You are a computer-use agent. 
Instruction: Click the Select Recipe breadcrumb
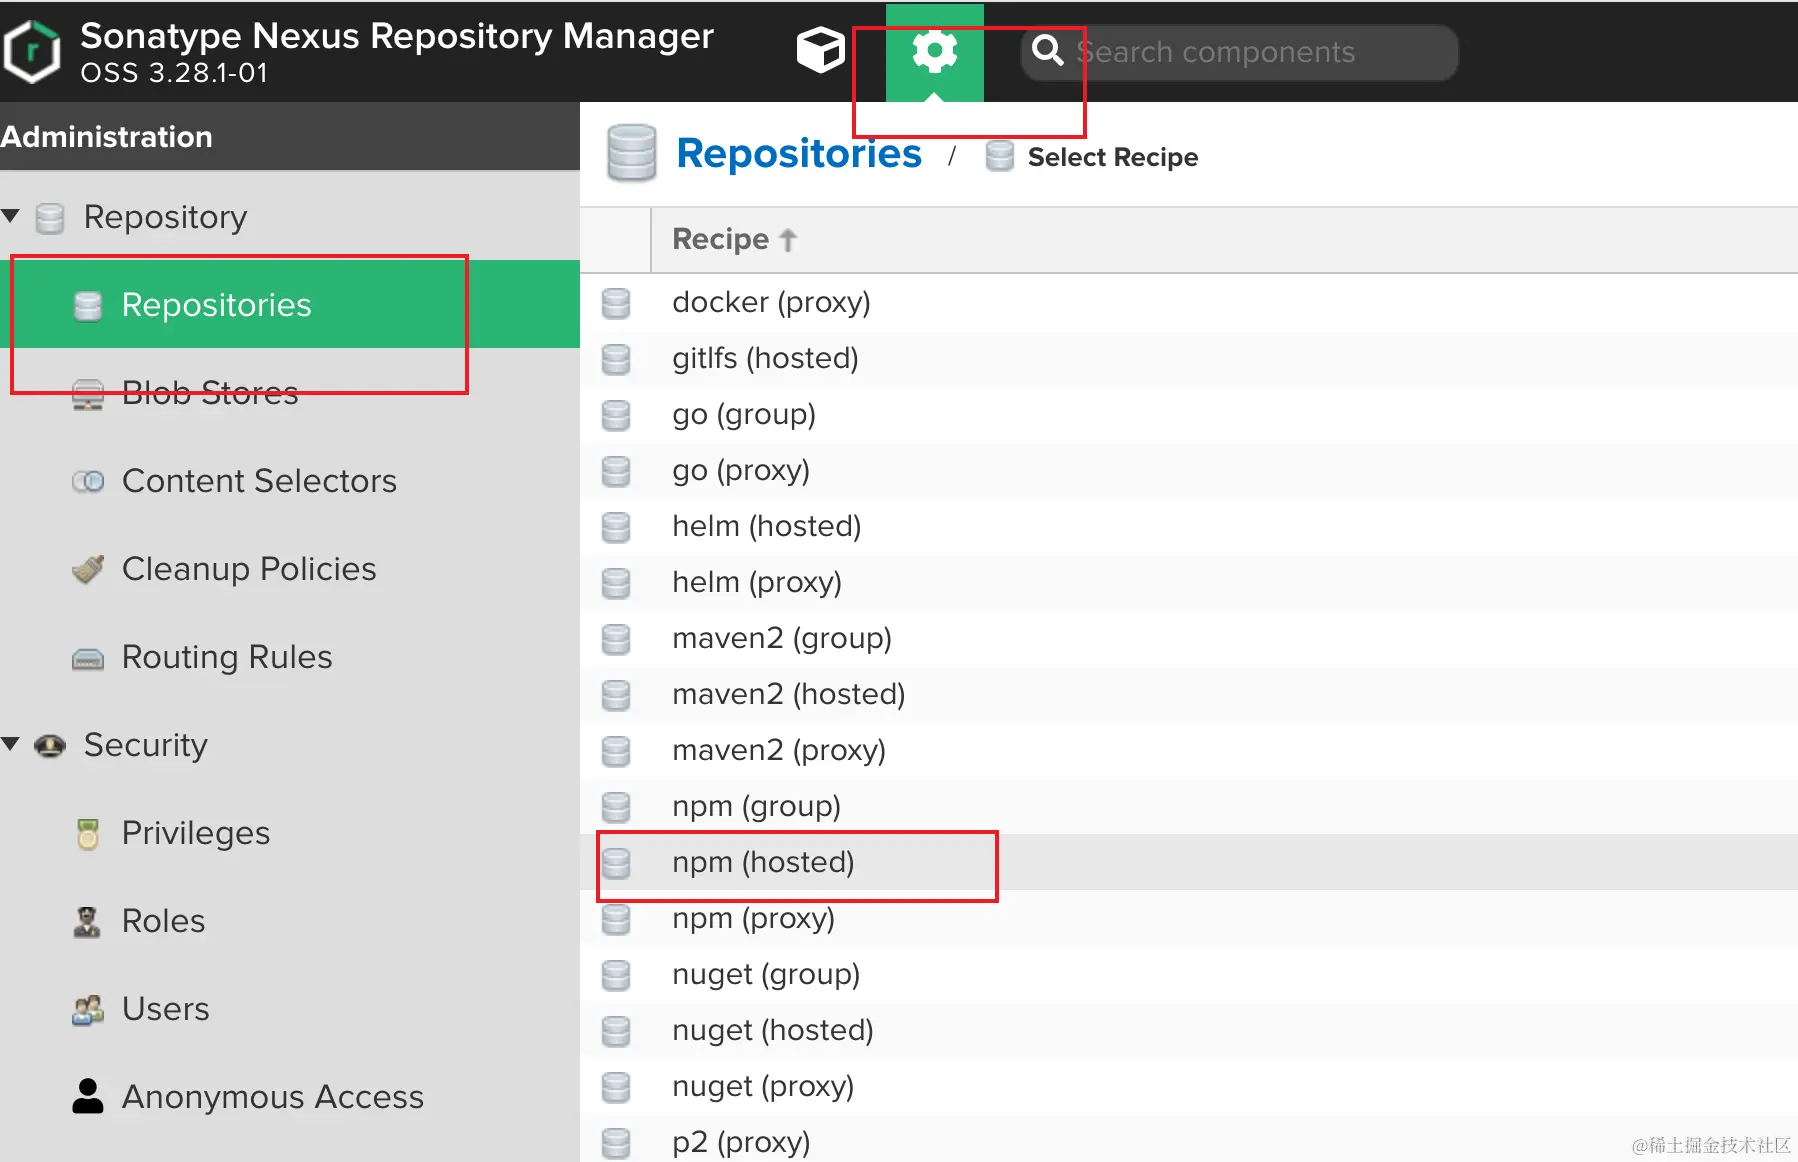point(1113,157)
